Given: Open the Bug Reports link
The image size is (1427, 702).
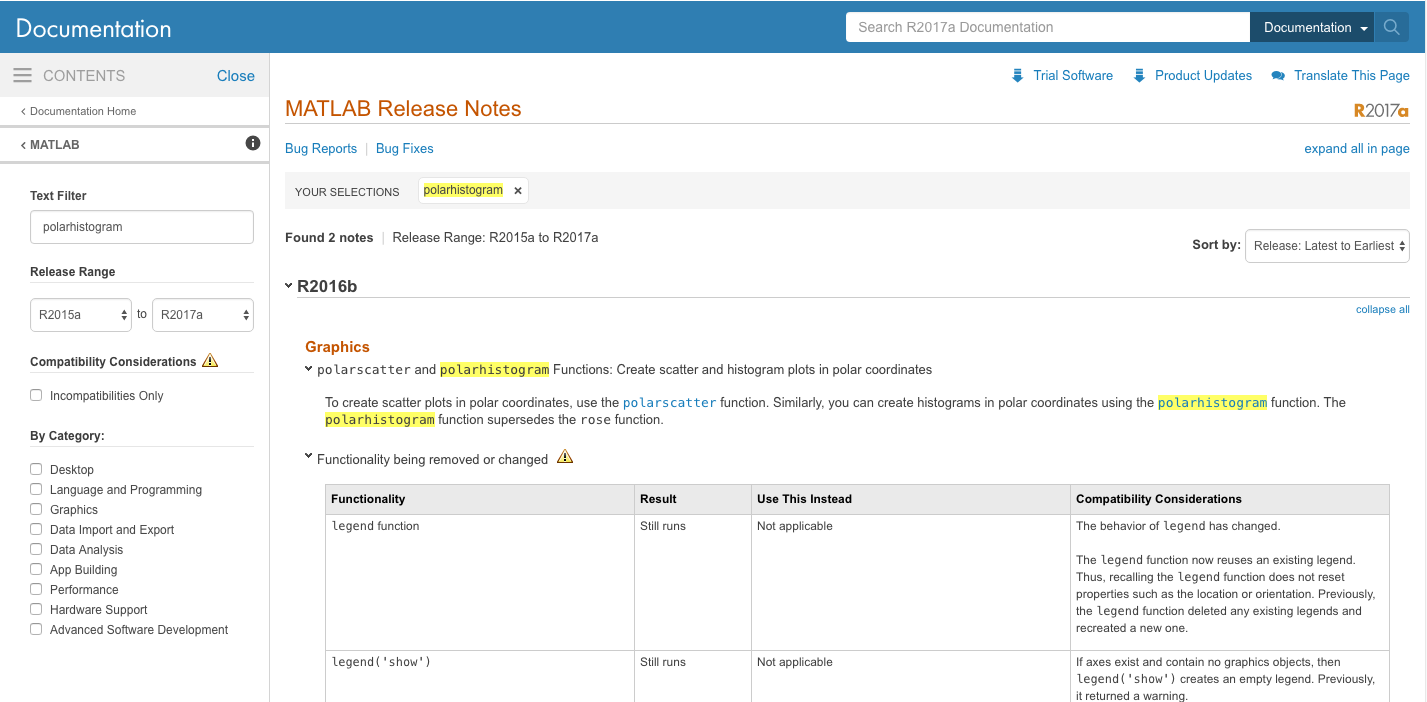Looking at the screenshot, I should tap(321, 148).
